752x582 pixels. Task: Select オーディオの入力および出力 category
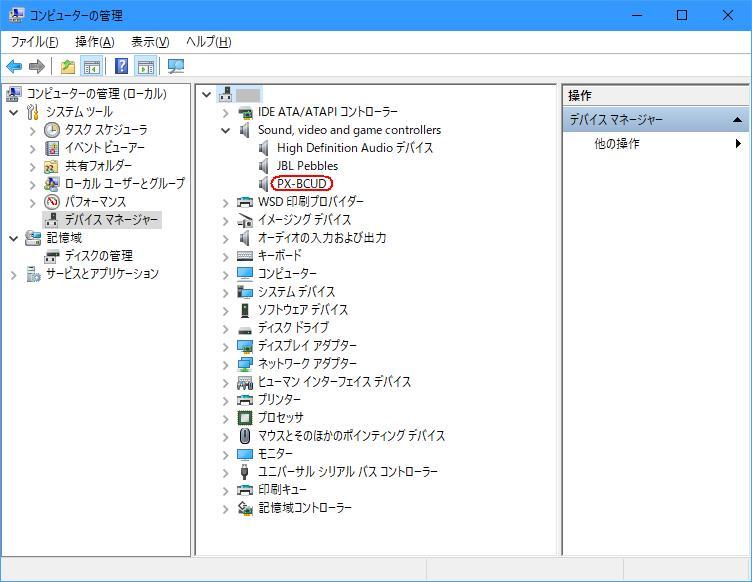coord(322,238)
